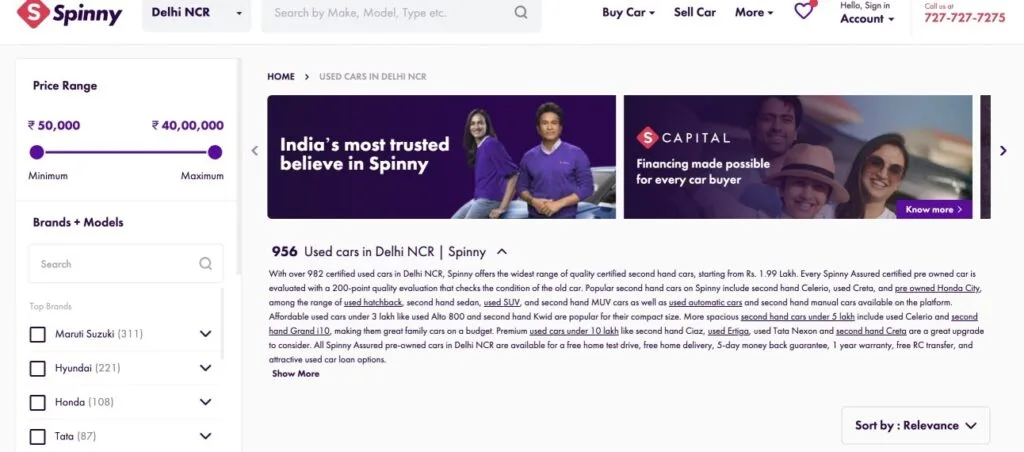Expand Hyundai models list
Screen dimensions: 1024x452
(206, 368)
